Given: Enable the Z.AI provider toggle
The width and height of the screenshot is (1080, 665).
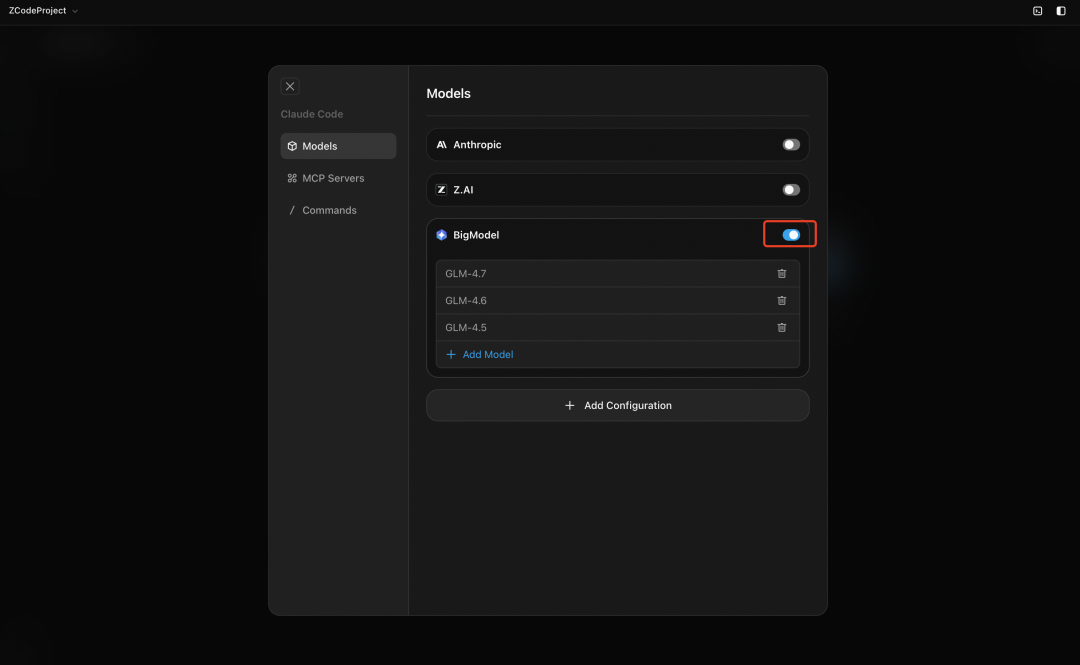Looking at the screenshot, I should 791,190.
